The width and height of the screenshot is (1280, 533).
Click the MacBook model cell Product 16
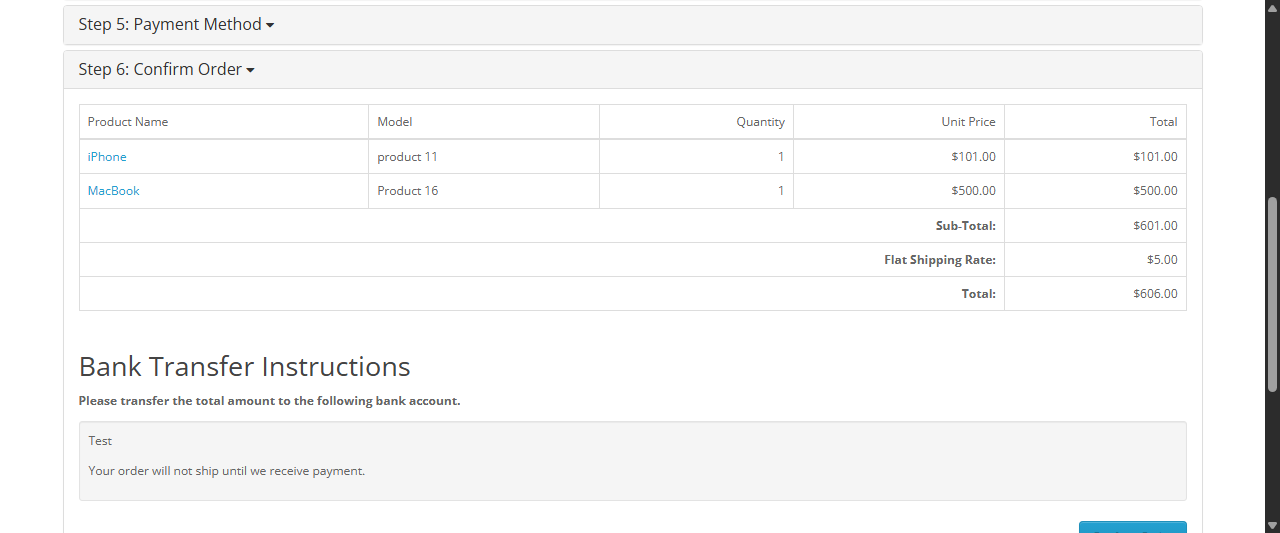(407, 191)
